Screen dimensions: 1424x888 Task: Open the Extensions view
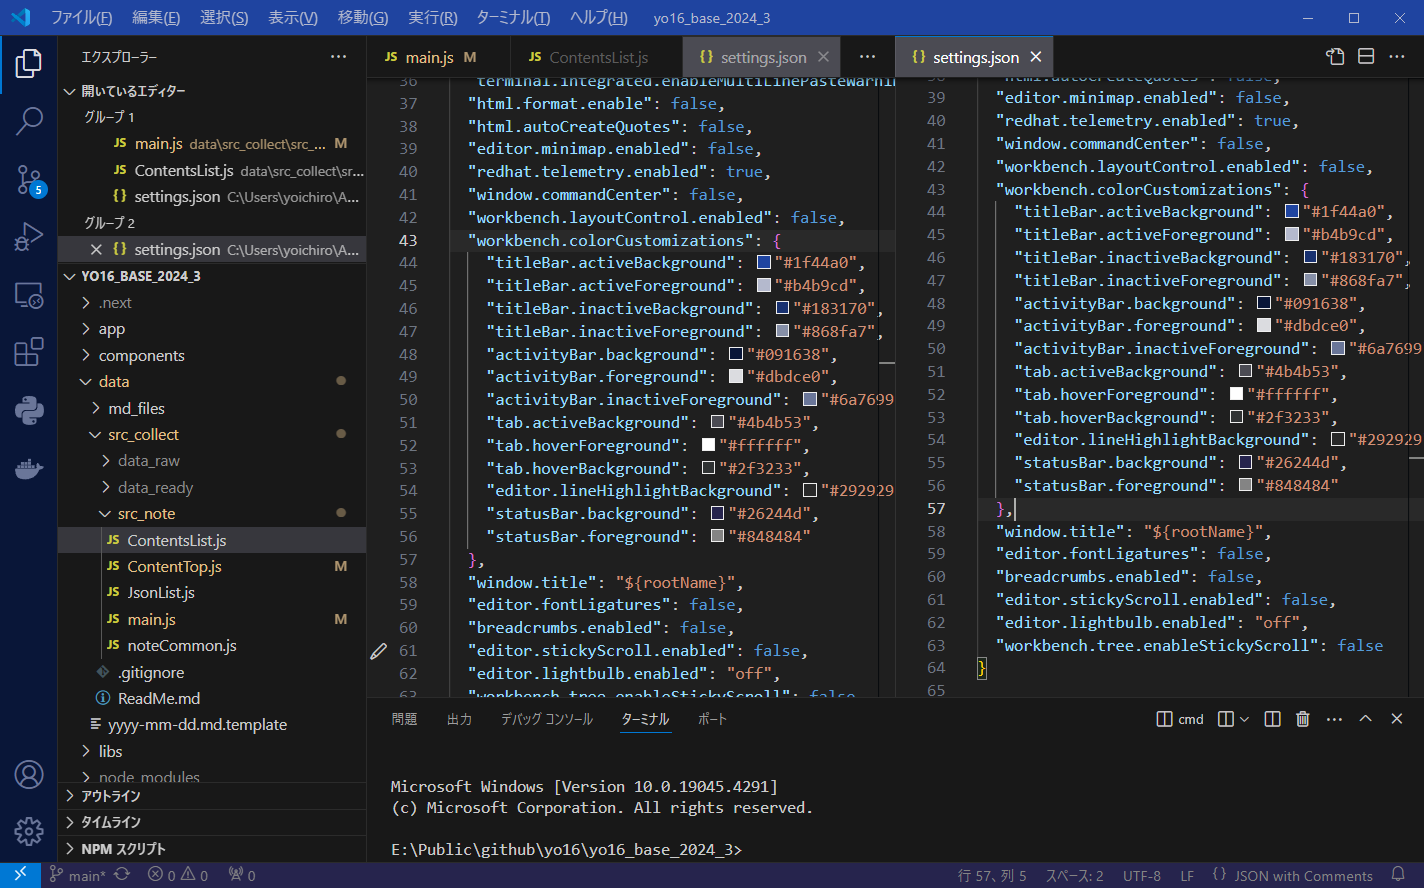[x=29, y=352]
